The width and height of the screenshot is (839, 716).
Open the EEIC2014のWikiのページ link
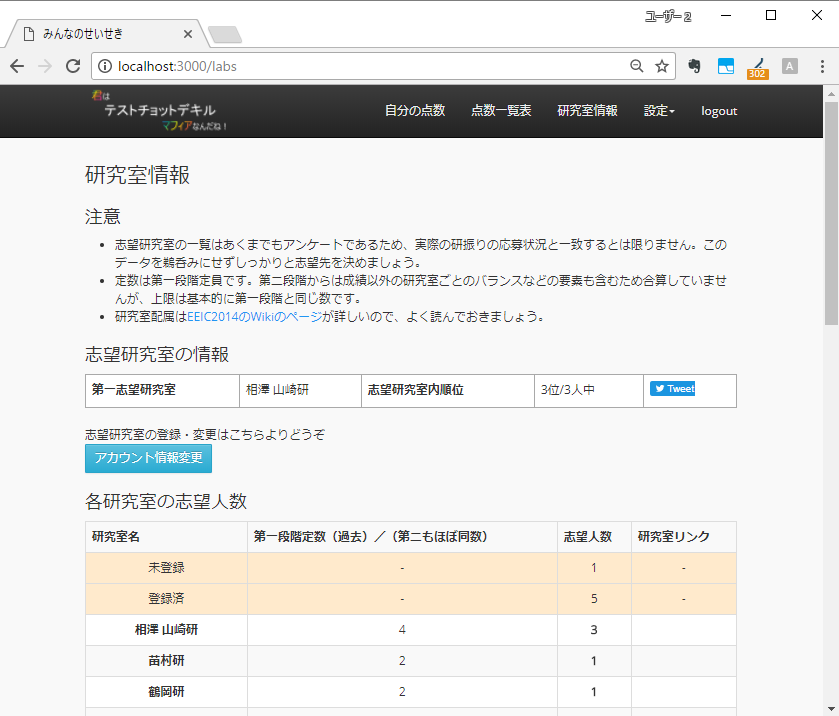[x=255, y=317]
